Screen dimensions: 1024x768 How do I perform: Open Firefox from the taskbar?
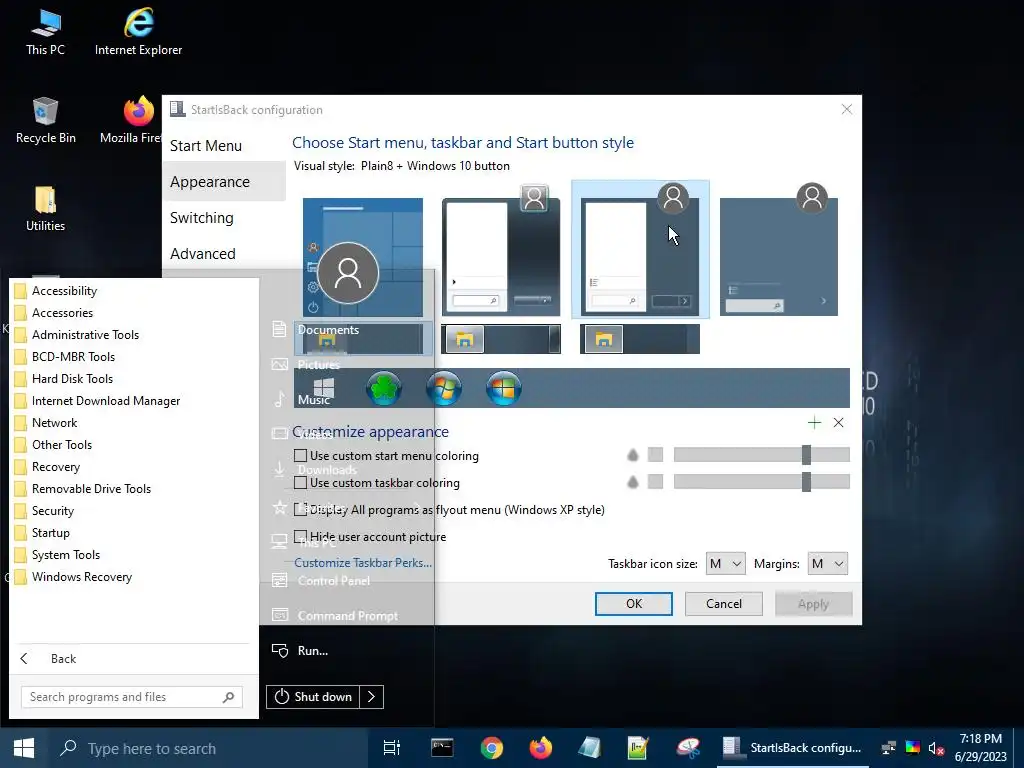[541, 748]
